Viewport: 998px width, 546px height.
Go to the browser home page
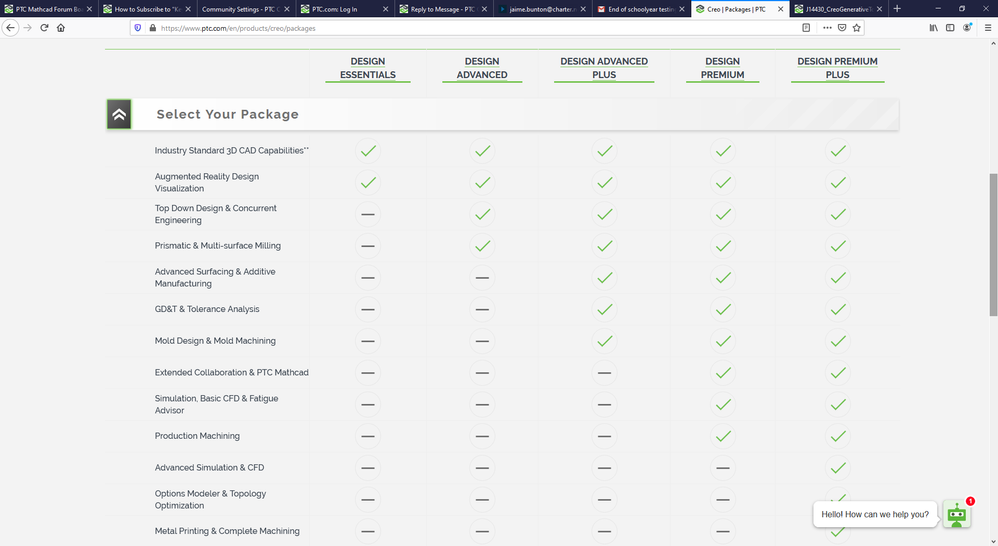pos(61,28)
